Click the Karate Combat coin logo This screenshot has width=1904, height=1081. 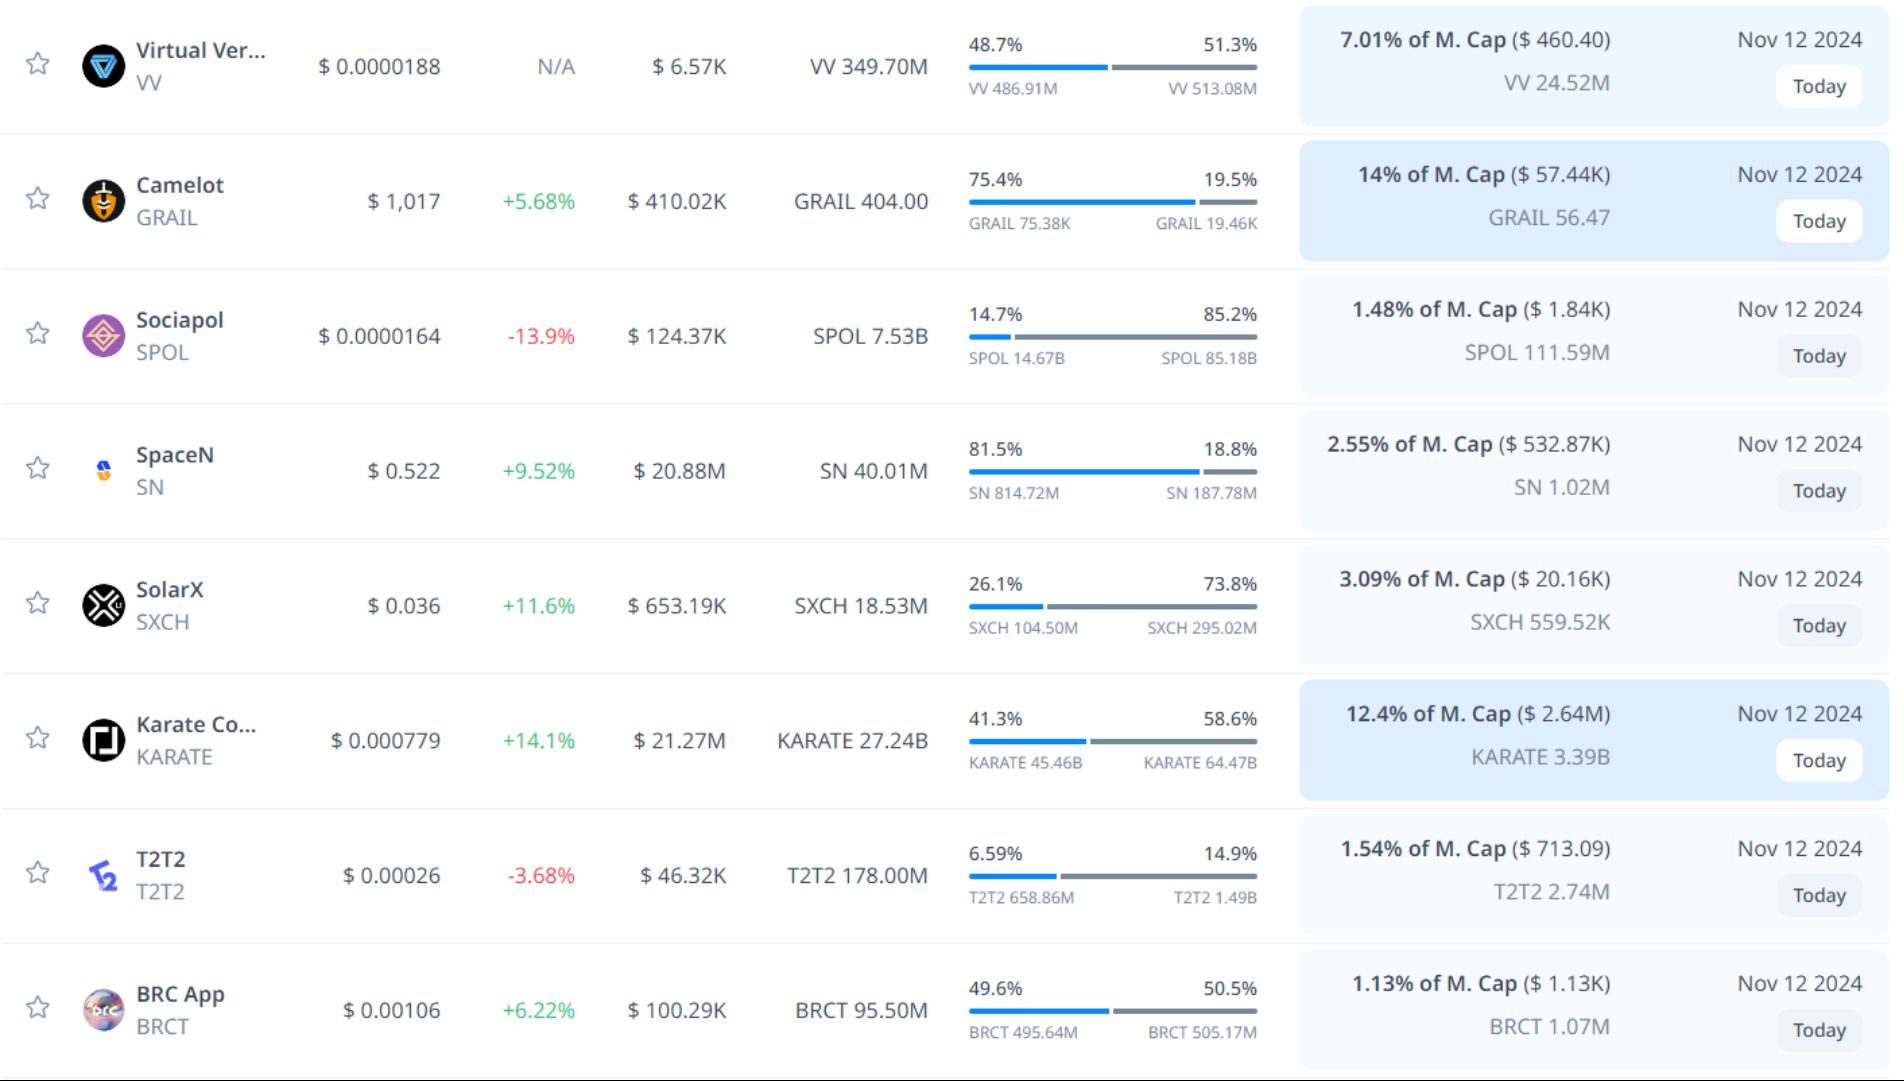pos(103,740)
